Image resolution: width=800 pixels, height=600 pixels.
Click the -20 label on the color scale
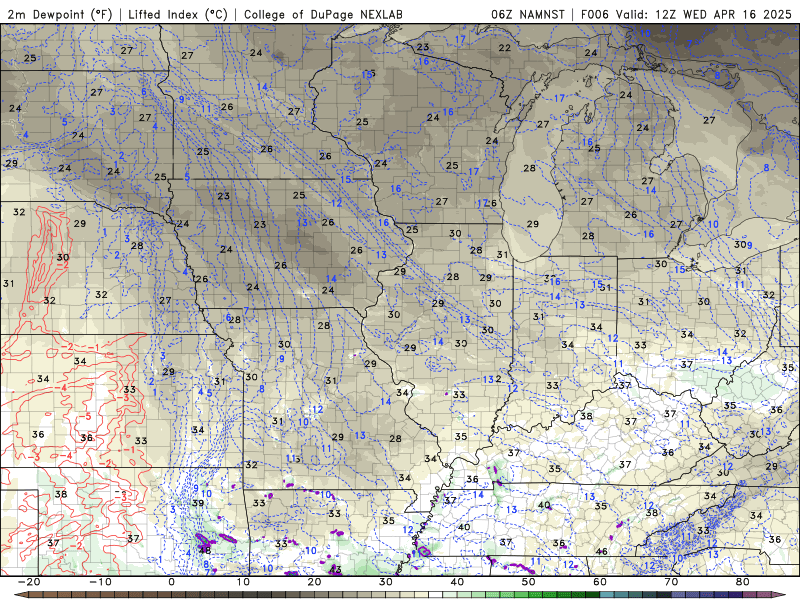click(x=28, y=582)
